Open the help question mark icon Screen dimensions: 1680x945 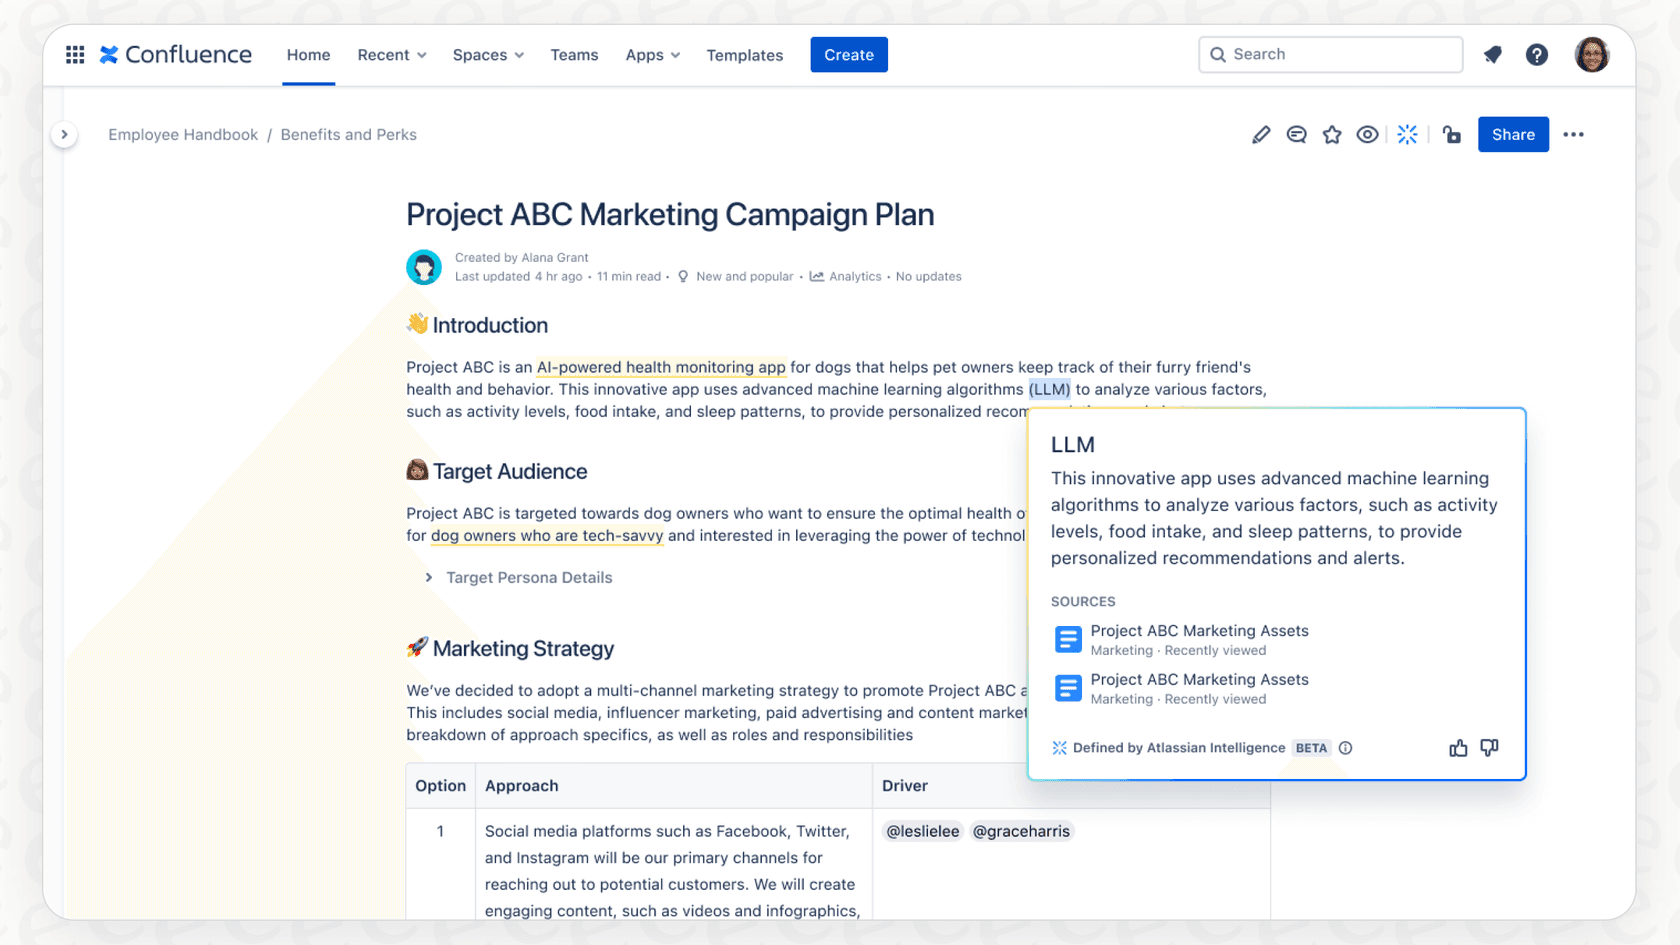pos(1537,54)
